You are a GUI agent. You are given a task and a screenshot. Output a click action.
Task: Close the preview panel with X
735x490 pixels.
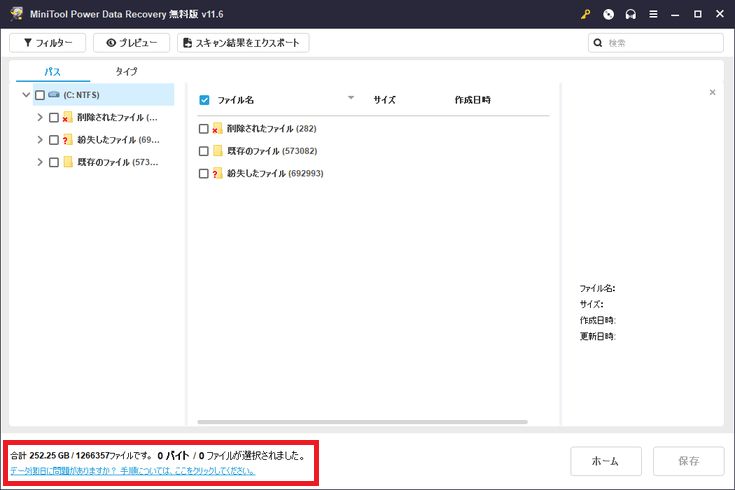[x=712, y=92]
